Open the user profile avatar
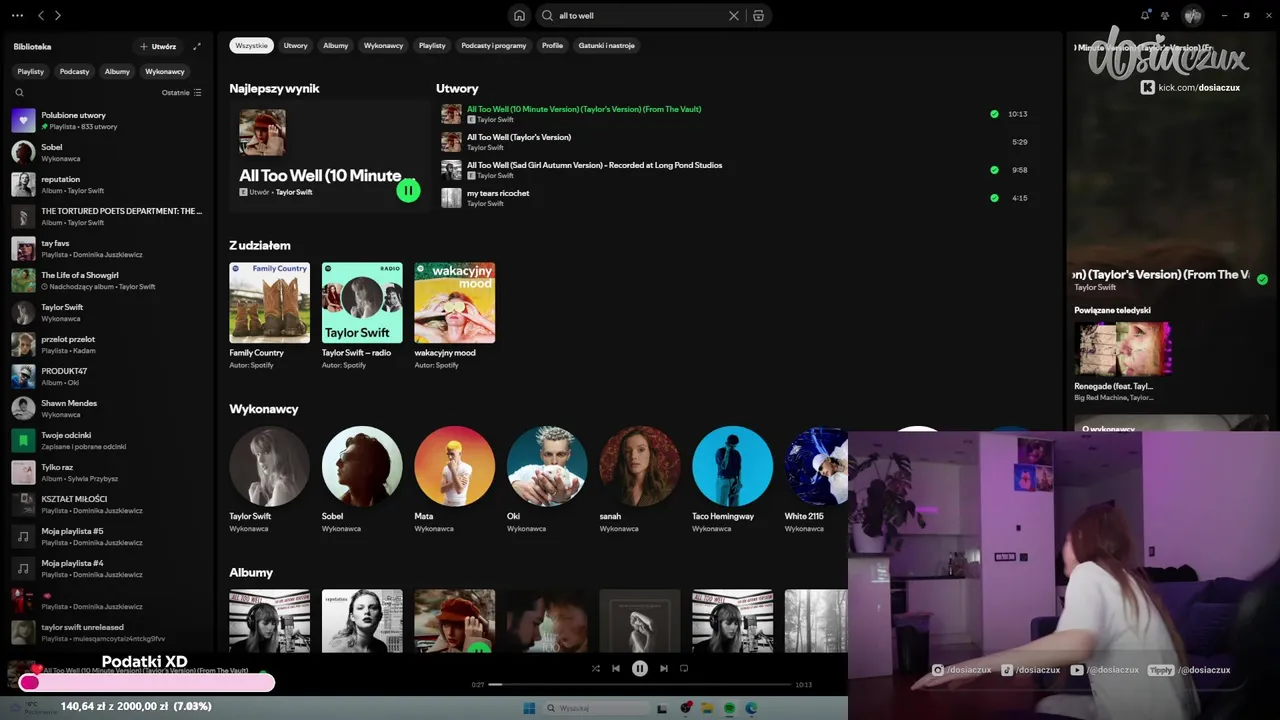The width and height of the screenshot is (1280, 720). coord(1192,15)
